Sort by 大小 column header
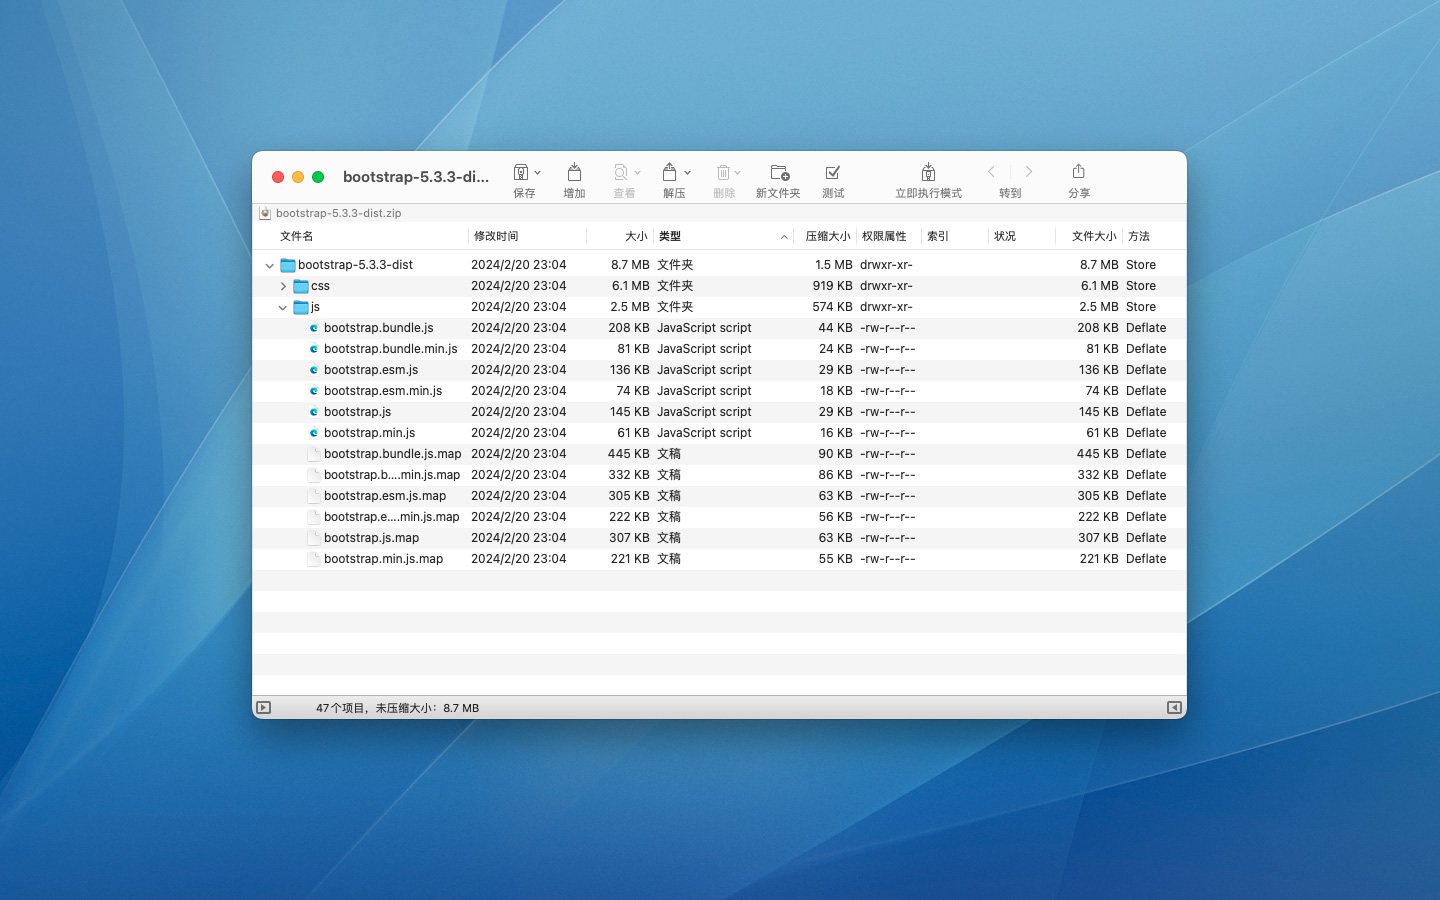Screen dimensions: 1440x900 pos(636,236)
